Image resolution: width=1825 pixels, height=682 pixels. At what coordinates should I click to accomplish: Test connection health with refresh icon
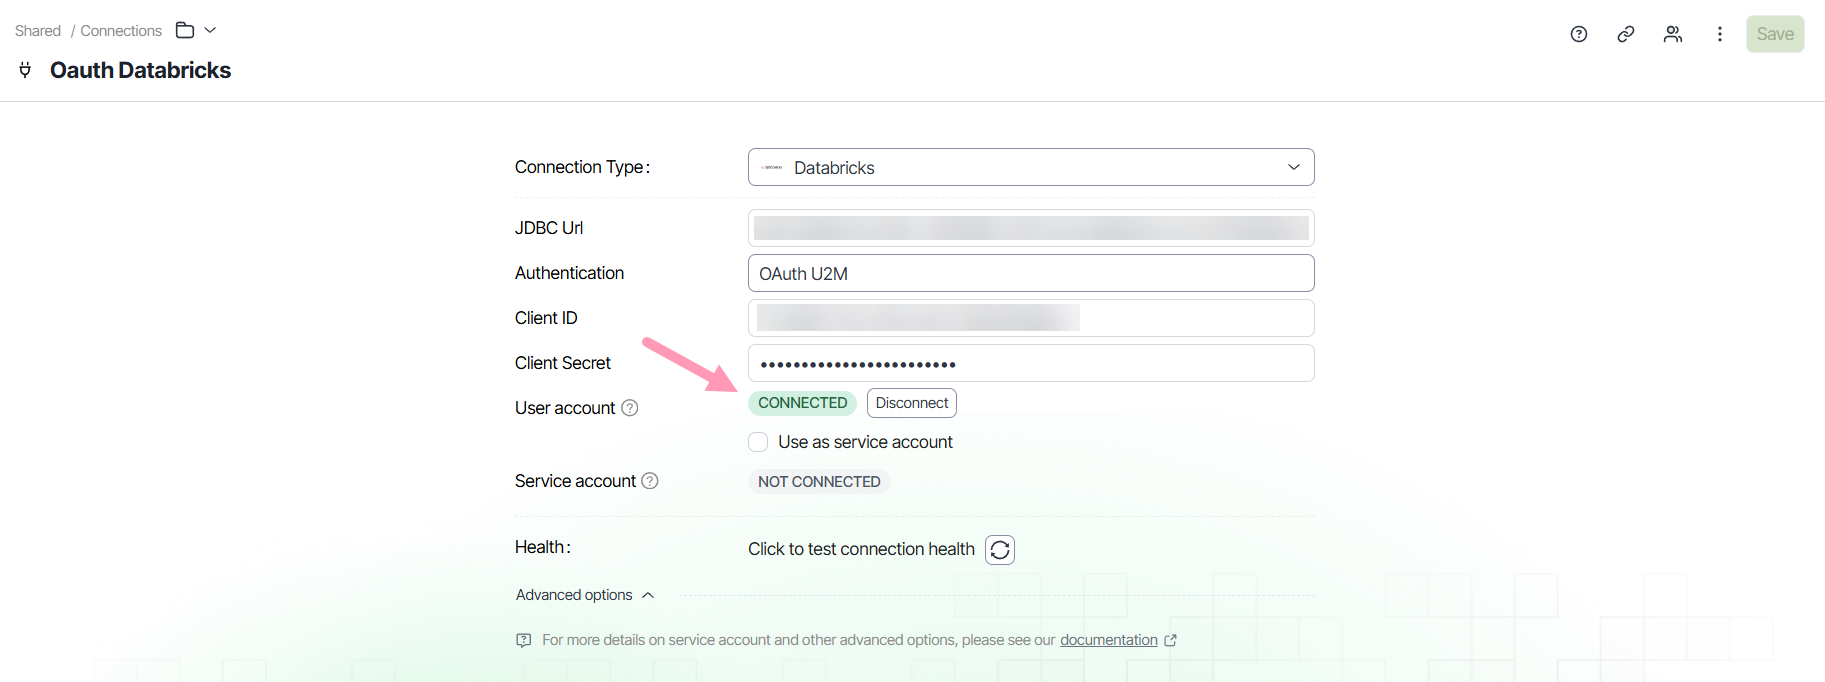coord(1000,550)
